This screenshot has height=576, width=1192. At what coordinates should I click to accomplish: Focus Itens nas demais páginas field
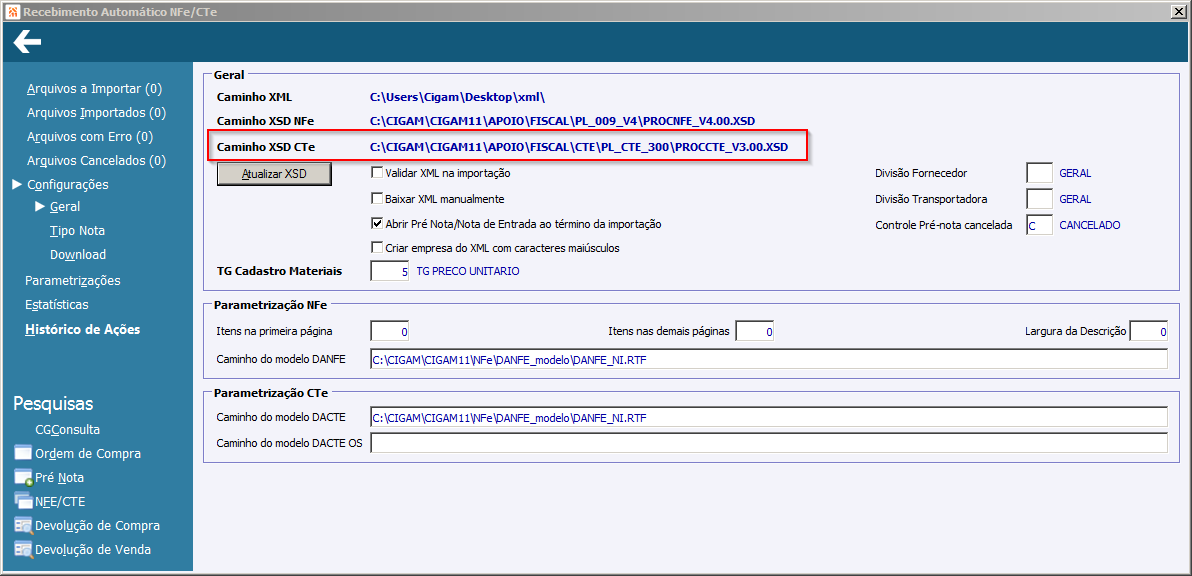pos(755,331)
